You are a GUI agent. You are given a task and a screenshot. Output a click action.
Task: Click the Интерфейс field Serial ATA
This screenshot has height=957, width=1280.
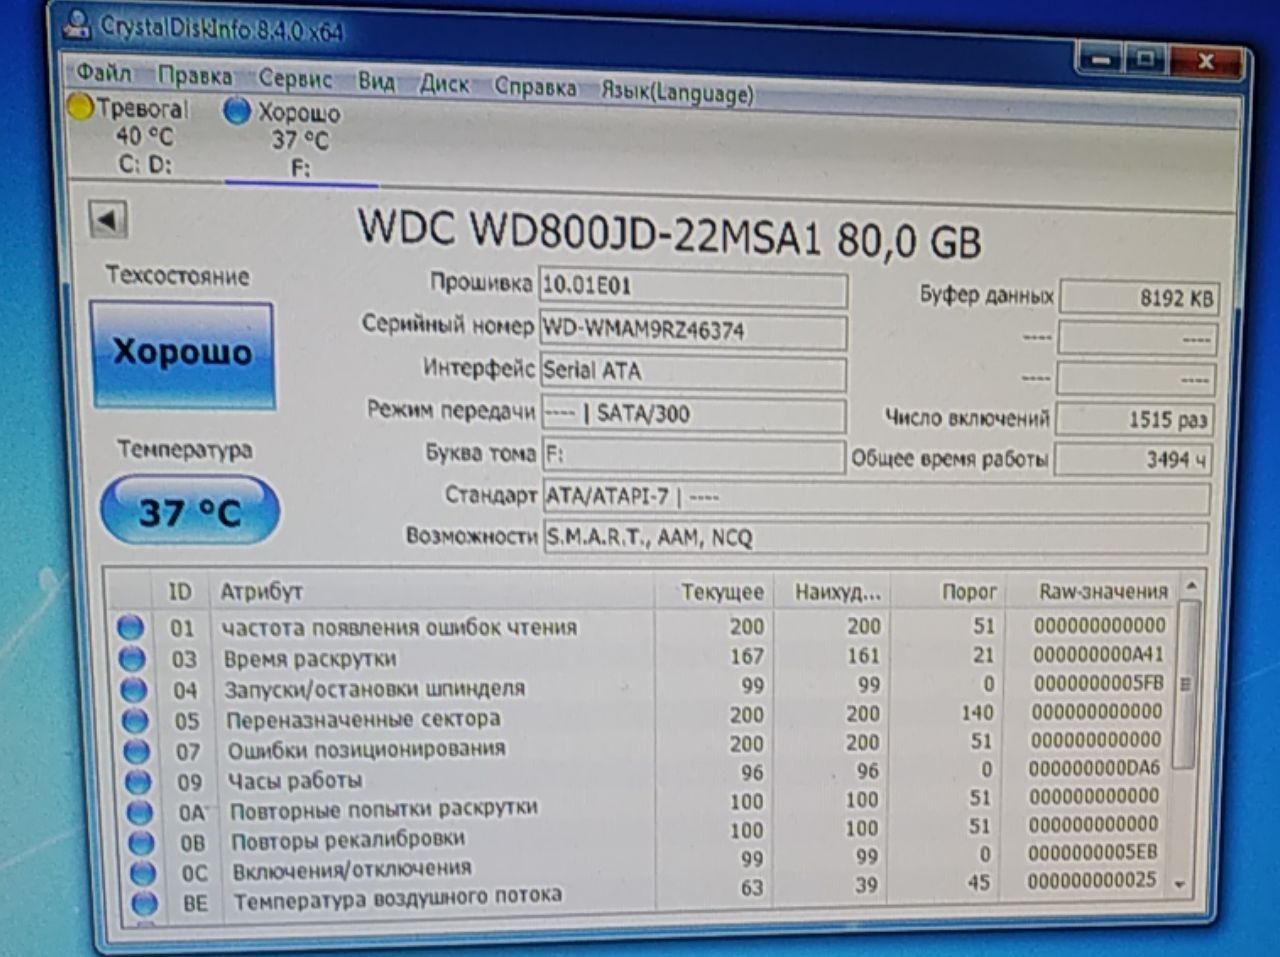tap(693, 372)
